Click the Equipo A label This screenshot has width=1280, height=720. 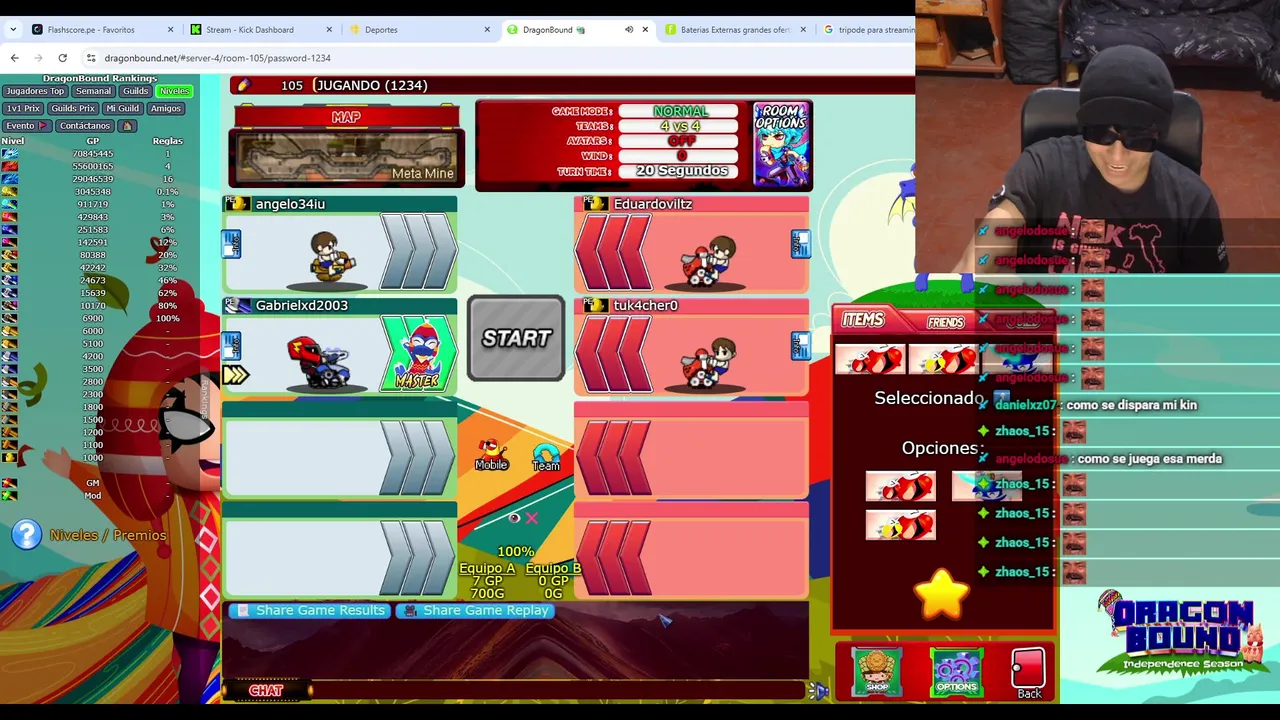pyautogui.click(x=487, y=568)
